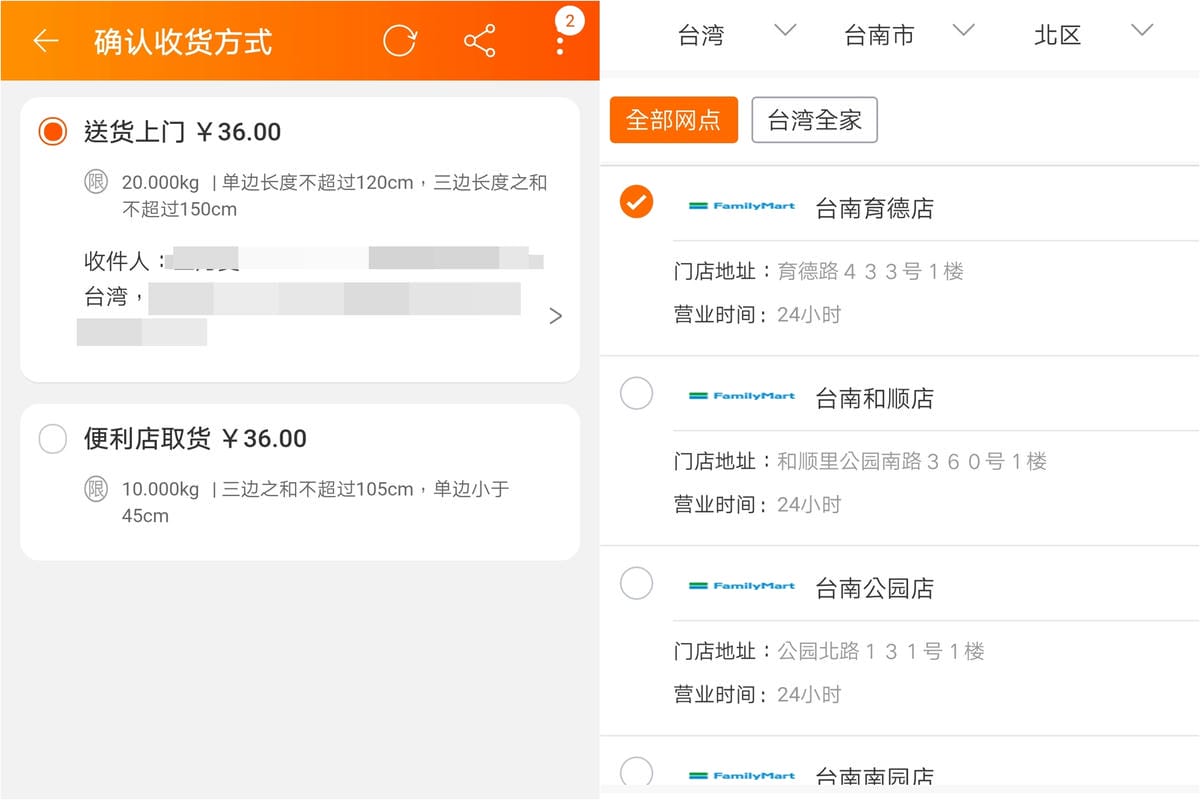Open the recipient address details via the chevron
The height and width of the screenshot is (800, 1200).
click(x=556, y=315)
